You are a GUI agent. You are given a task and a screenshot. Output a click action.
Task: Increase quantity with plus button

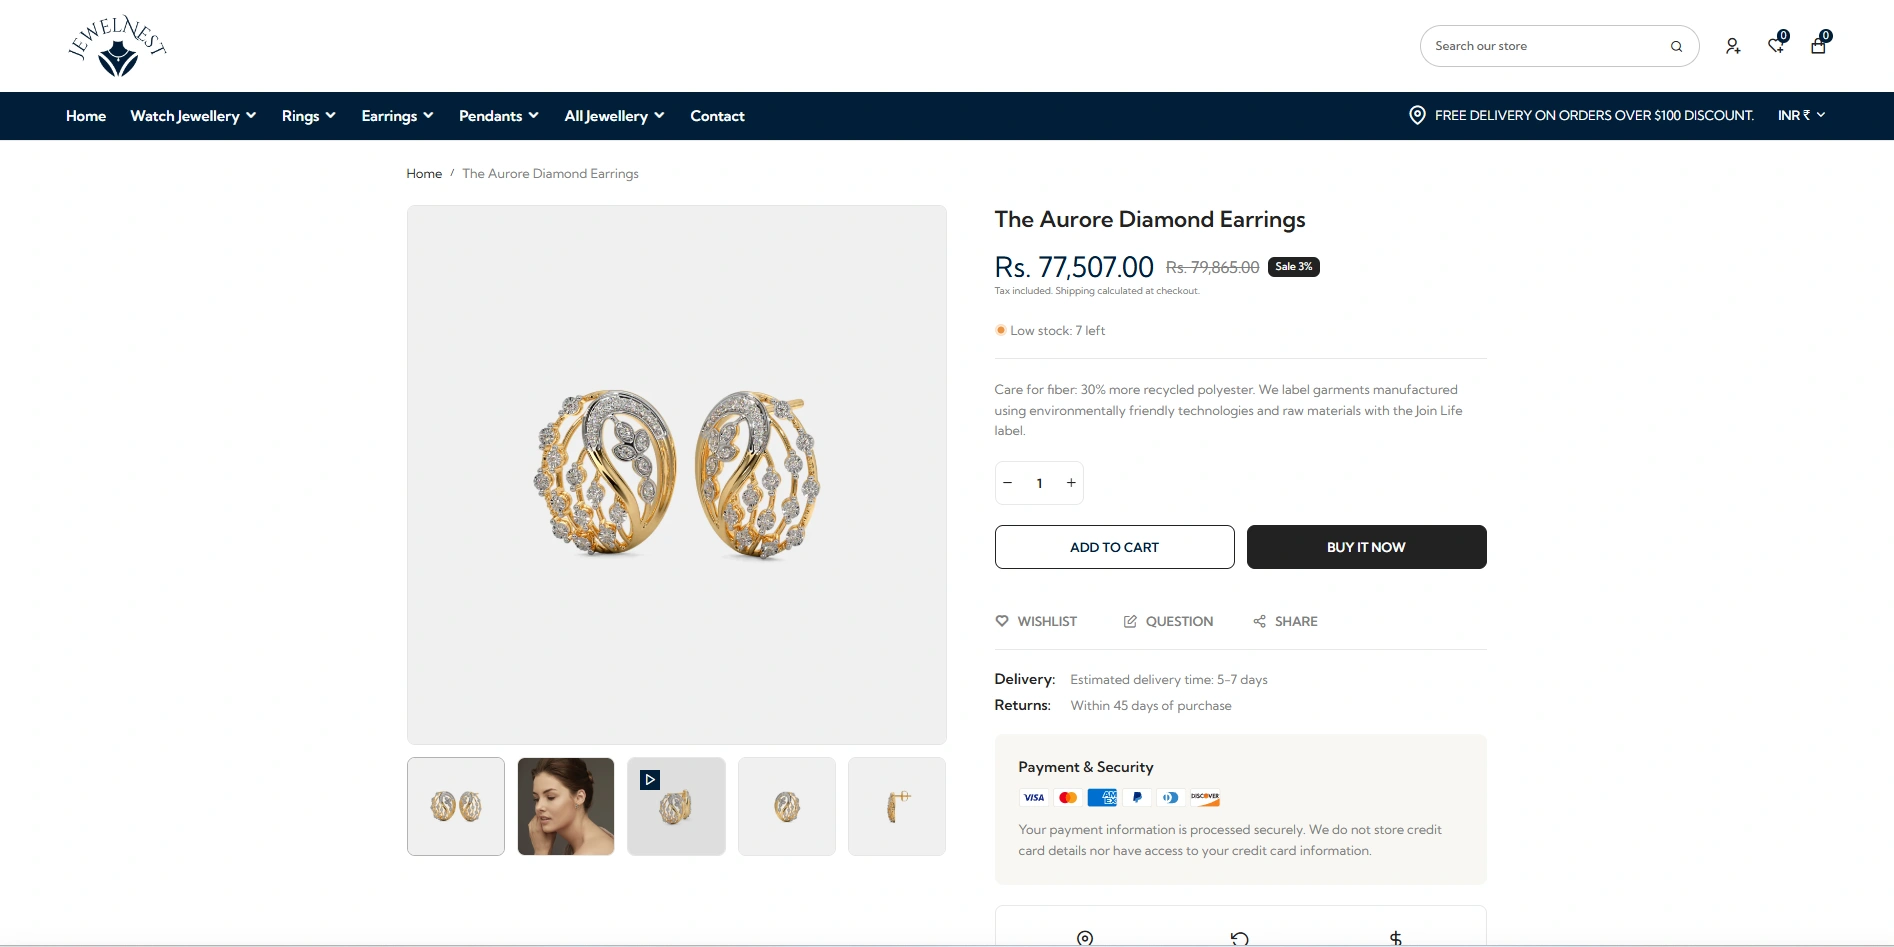pyautogui.click(x=1071, y=483)
